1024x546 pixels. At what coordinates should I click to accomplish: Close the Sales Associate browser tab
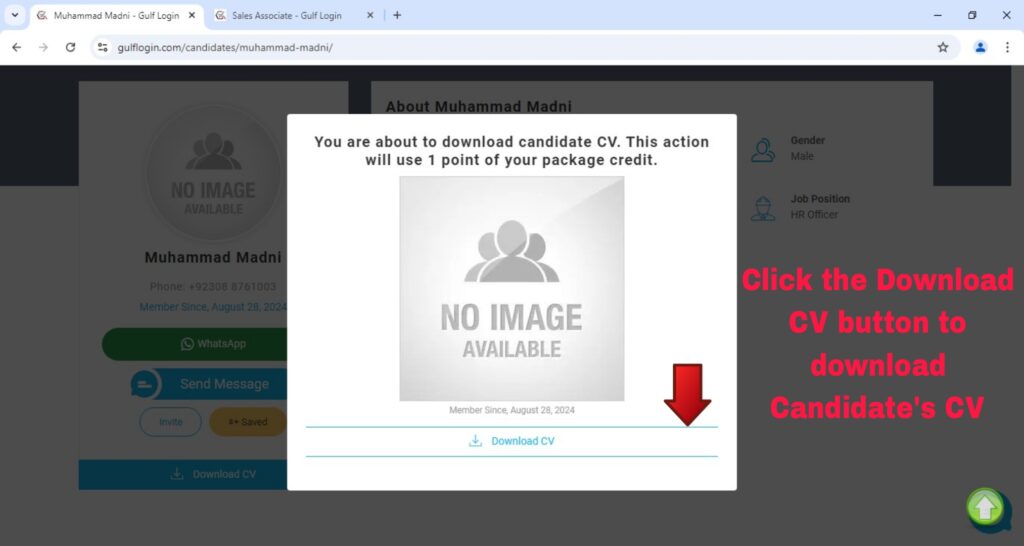coord(370,16)
